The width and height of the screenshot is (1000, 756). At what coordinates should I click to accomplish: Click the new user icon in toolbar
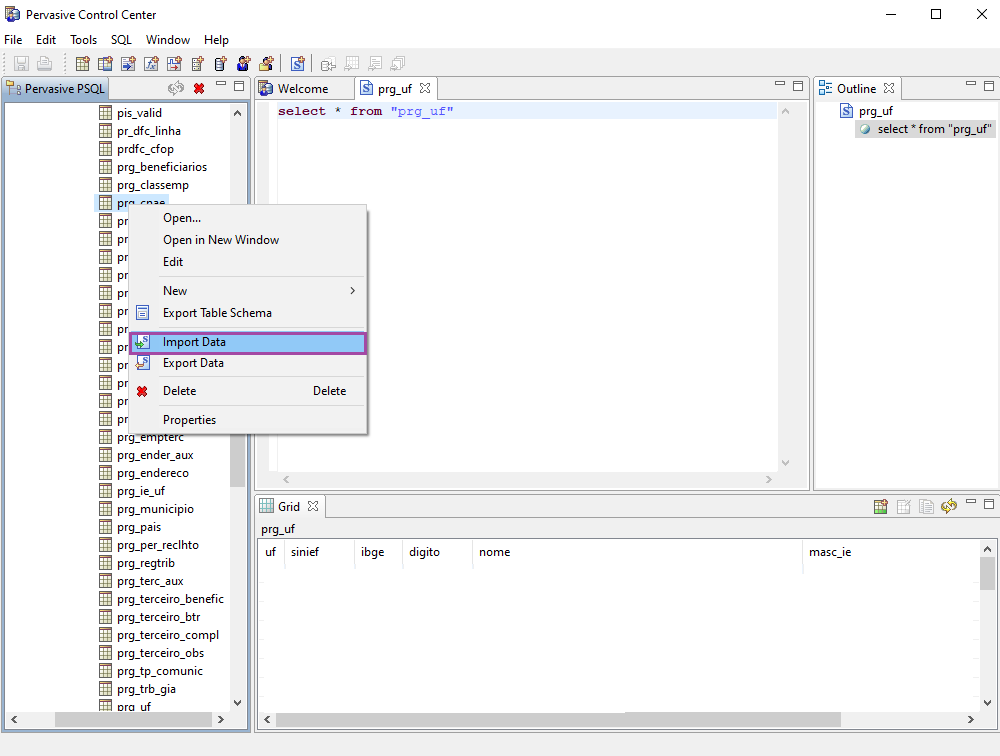tap(243, 64)
